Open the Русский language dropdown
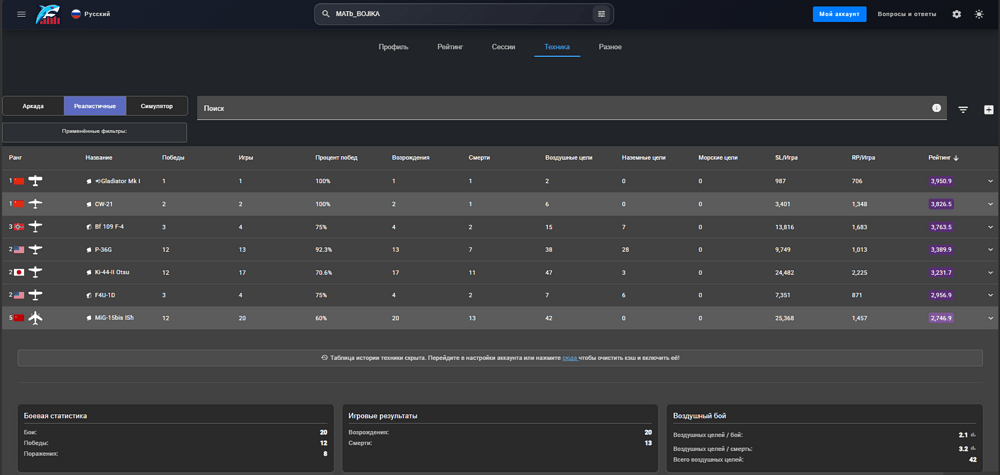 [91, 14]
